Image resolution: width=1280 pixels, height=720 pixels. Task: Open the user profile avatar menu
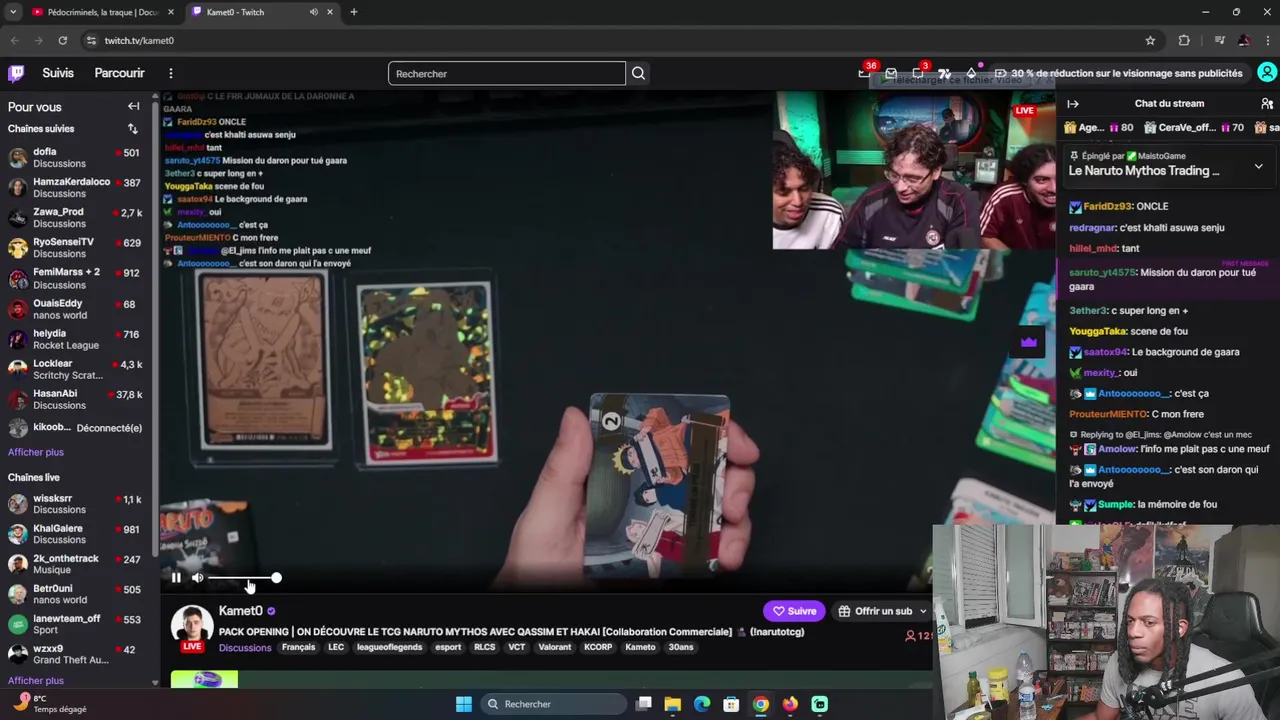tap(1267, 73)
